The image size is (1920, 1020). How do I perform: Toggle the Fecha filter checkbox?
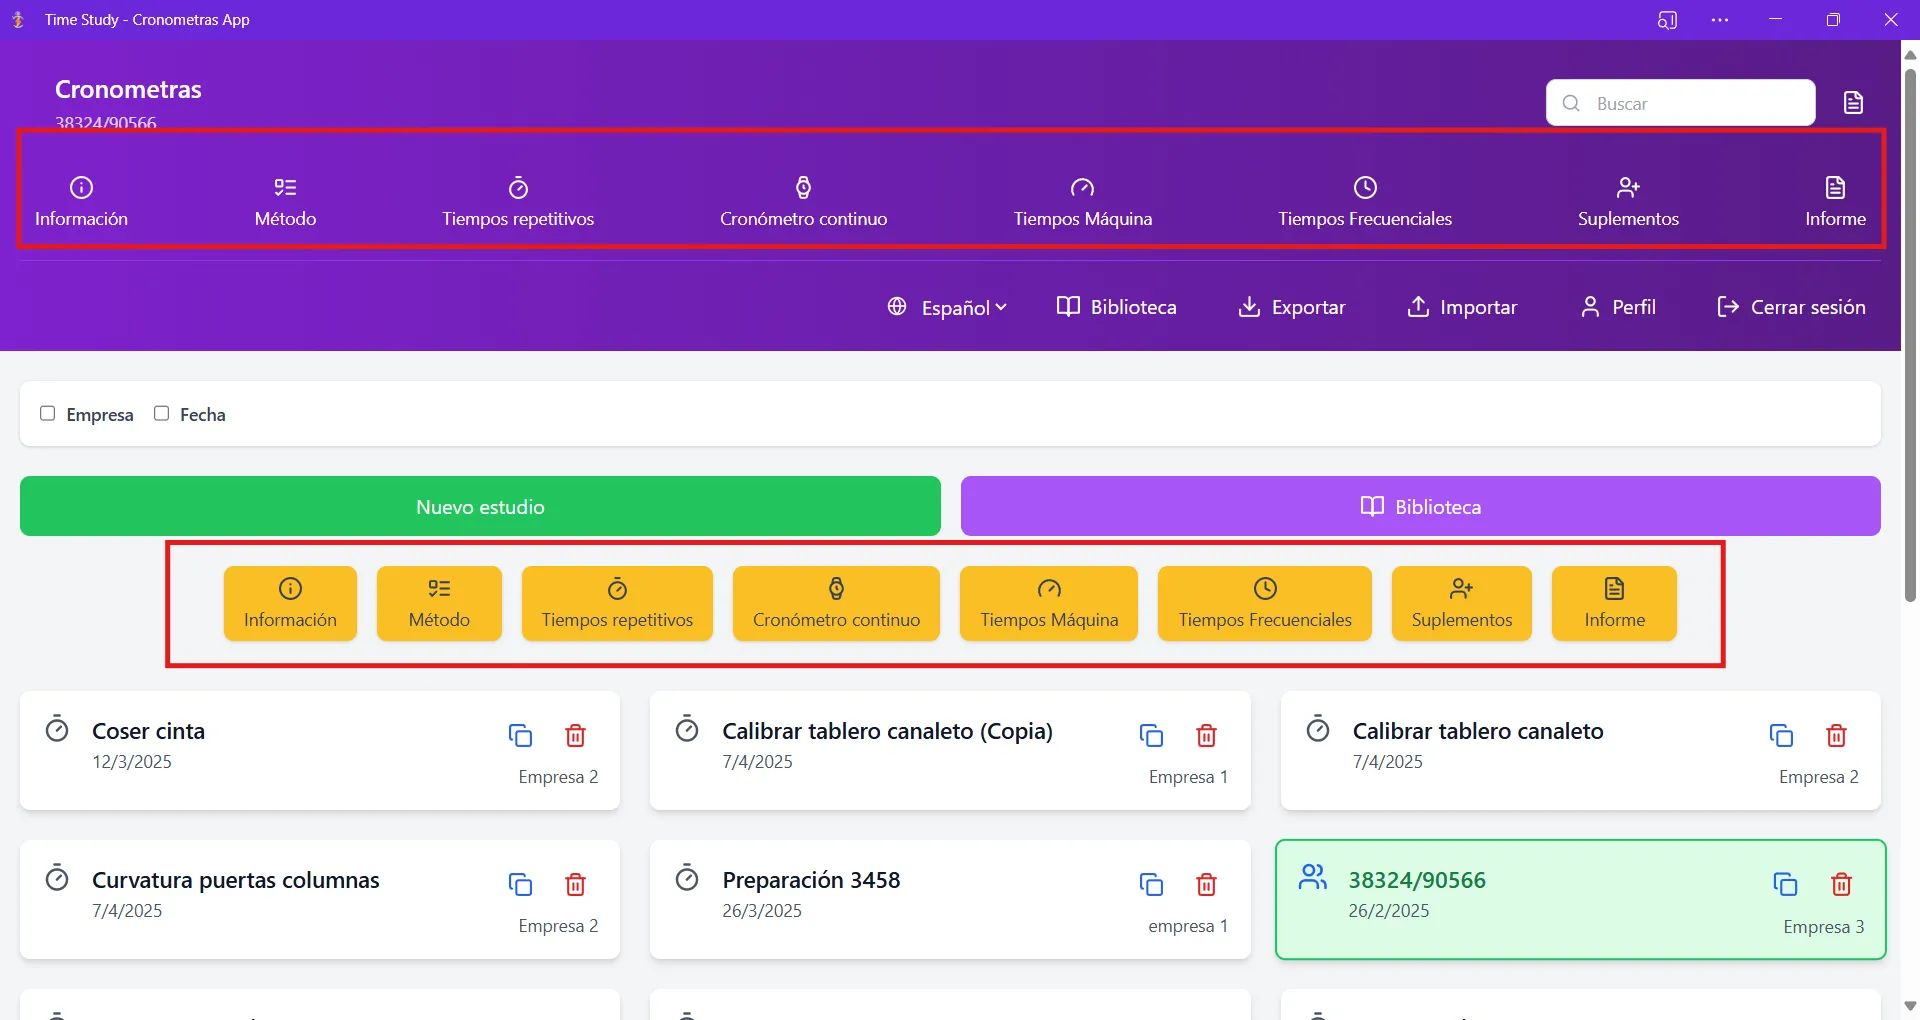pyautogui.click(x=161, y=413)
